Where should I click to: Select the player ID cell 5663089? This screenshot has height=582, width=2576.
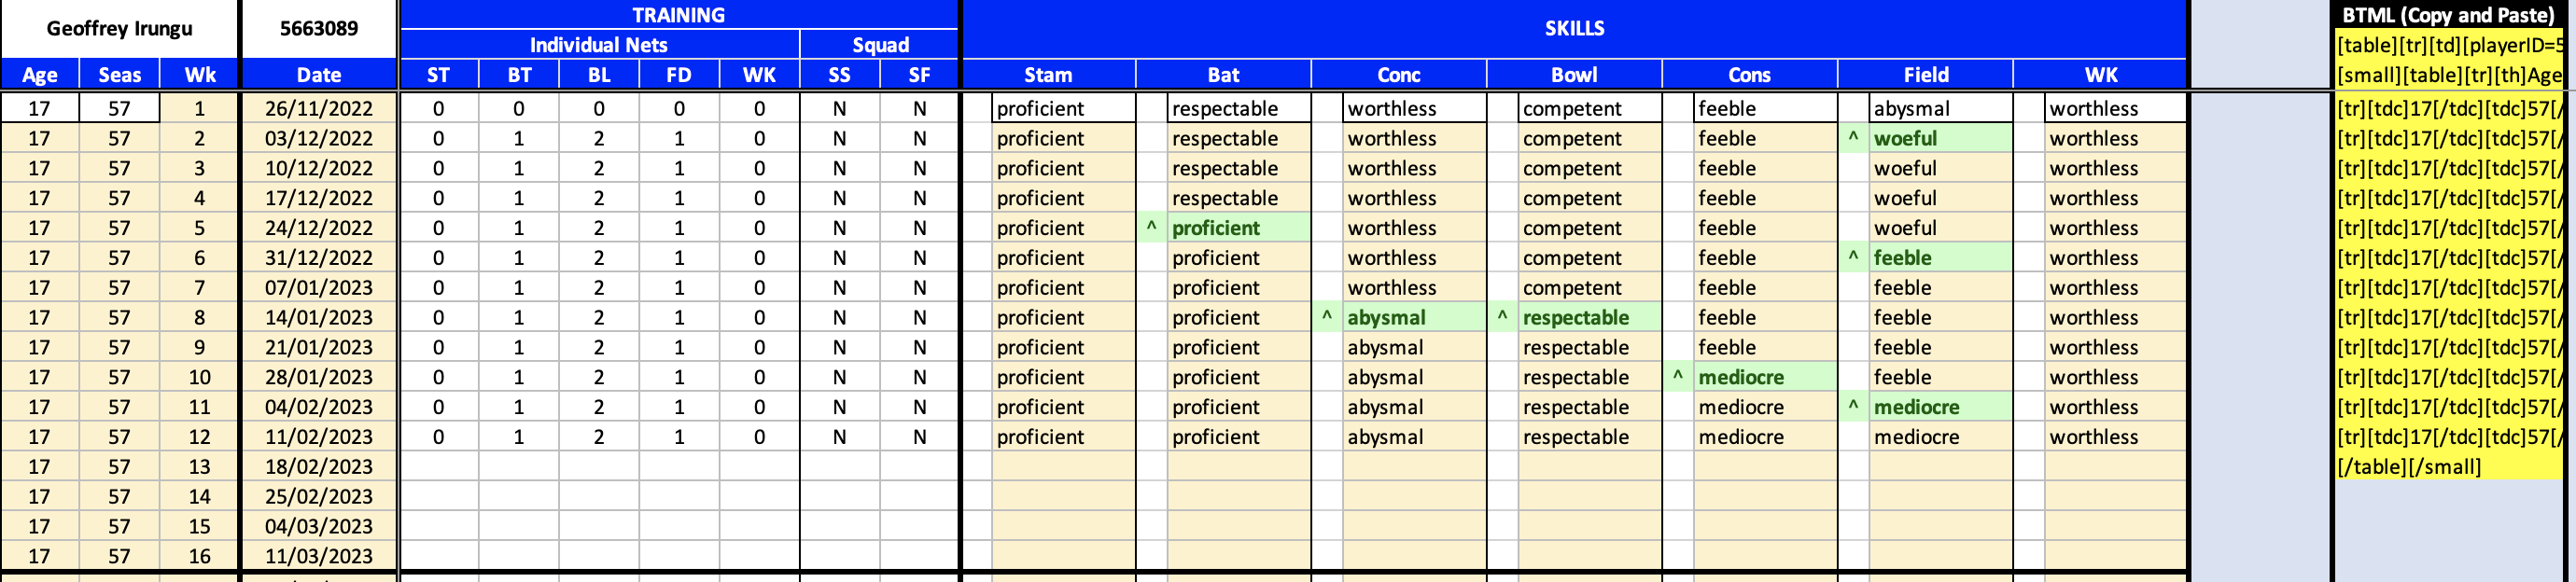(319, 29)
